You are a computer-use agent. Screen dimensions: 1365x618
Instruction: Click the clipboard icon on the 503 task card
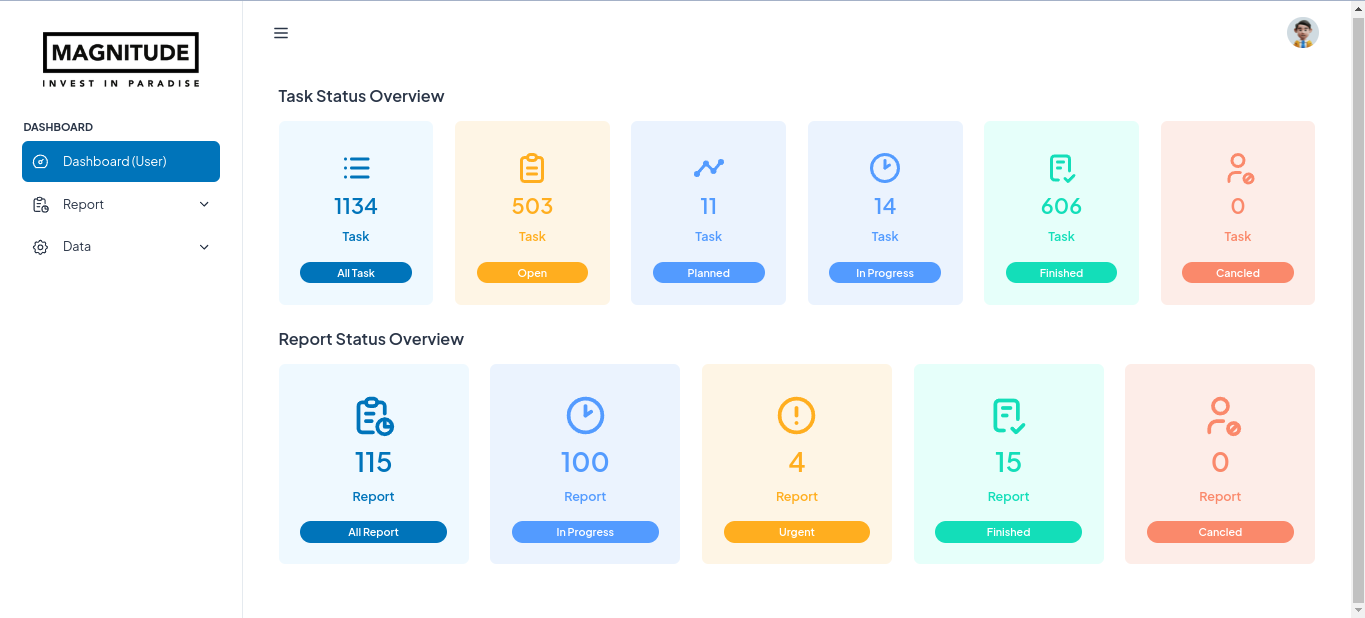pos(532,167)
